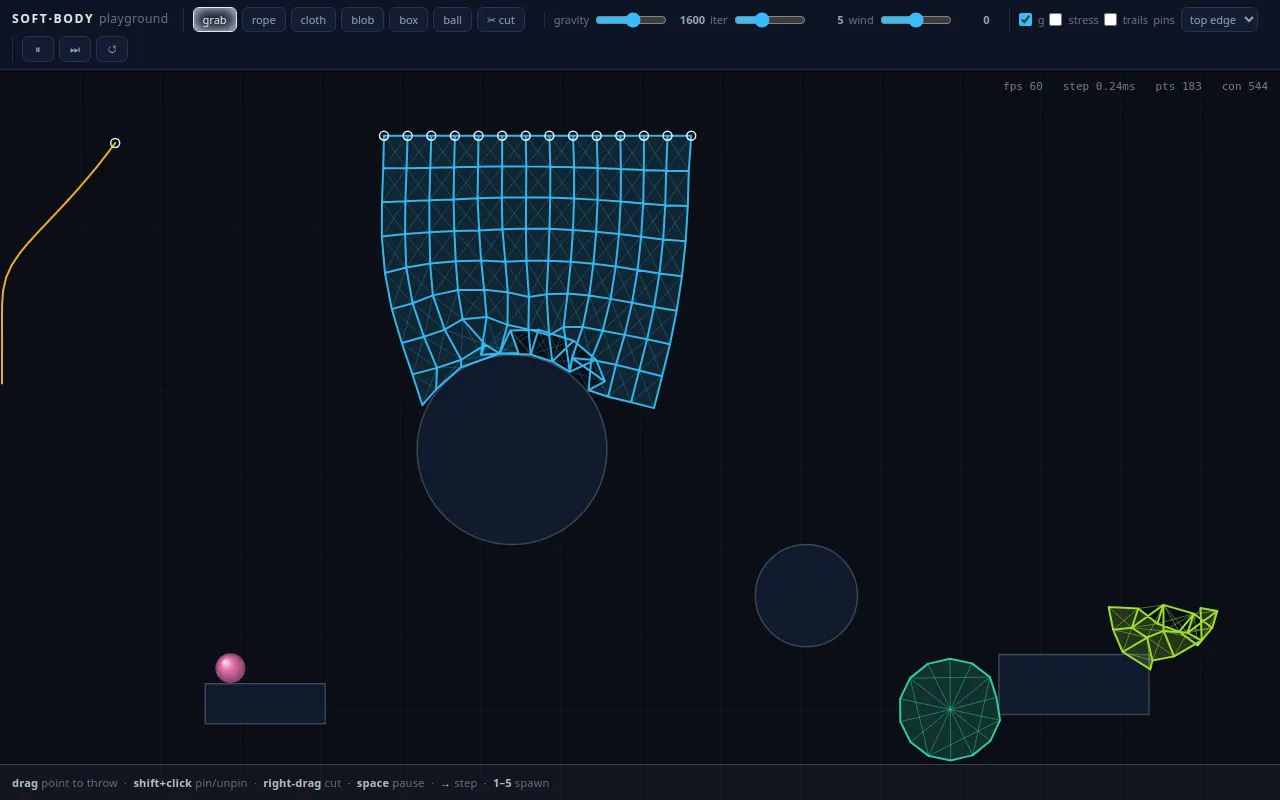Open the pins 'top edge' dropdown
The image size is (1280, 800).
coord(1219,20)
